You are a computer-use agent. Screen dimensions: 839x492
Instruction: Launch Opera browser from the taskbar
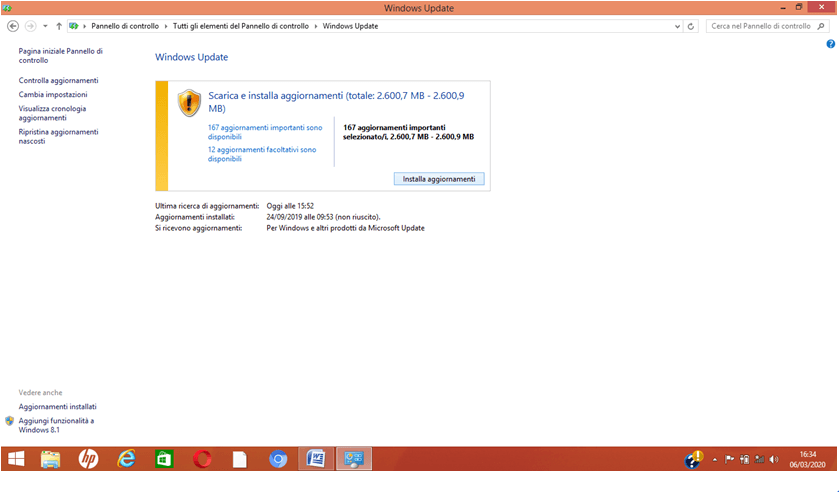(202, 459)
